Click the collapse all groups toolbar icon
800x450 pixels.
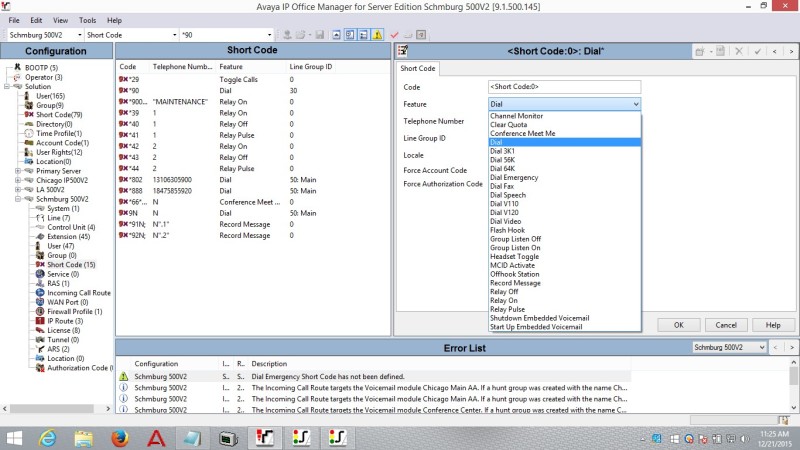(336, 35)
